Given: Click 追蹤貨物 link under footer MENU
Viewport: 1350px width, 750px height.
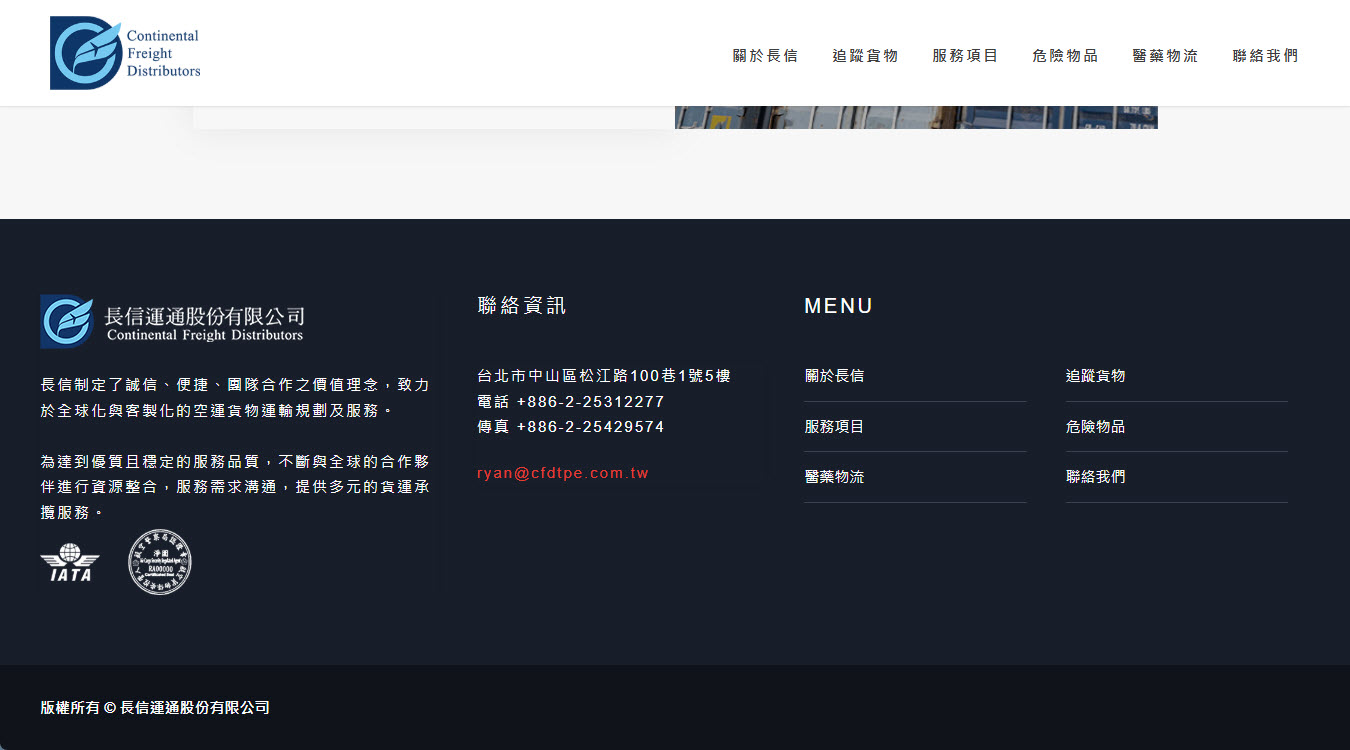Looking at the screenshot, I should pyautogui.click(x=1095, y=376).
